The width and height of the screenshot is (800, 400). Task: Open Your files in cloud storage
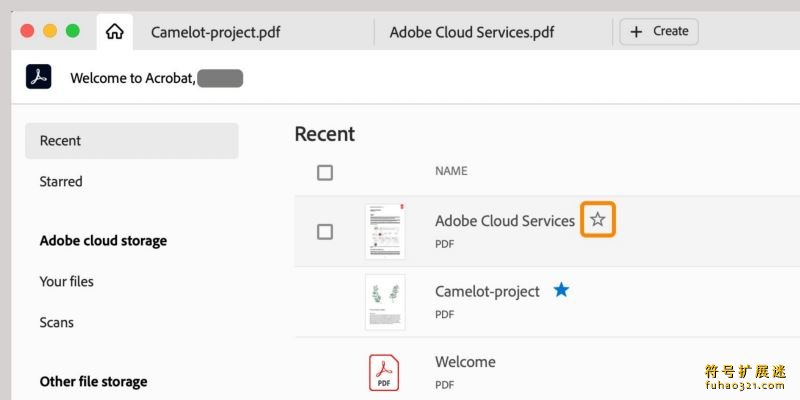[x=67, y=282]
